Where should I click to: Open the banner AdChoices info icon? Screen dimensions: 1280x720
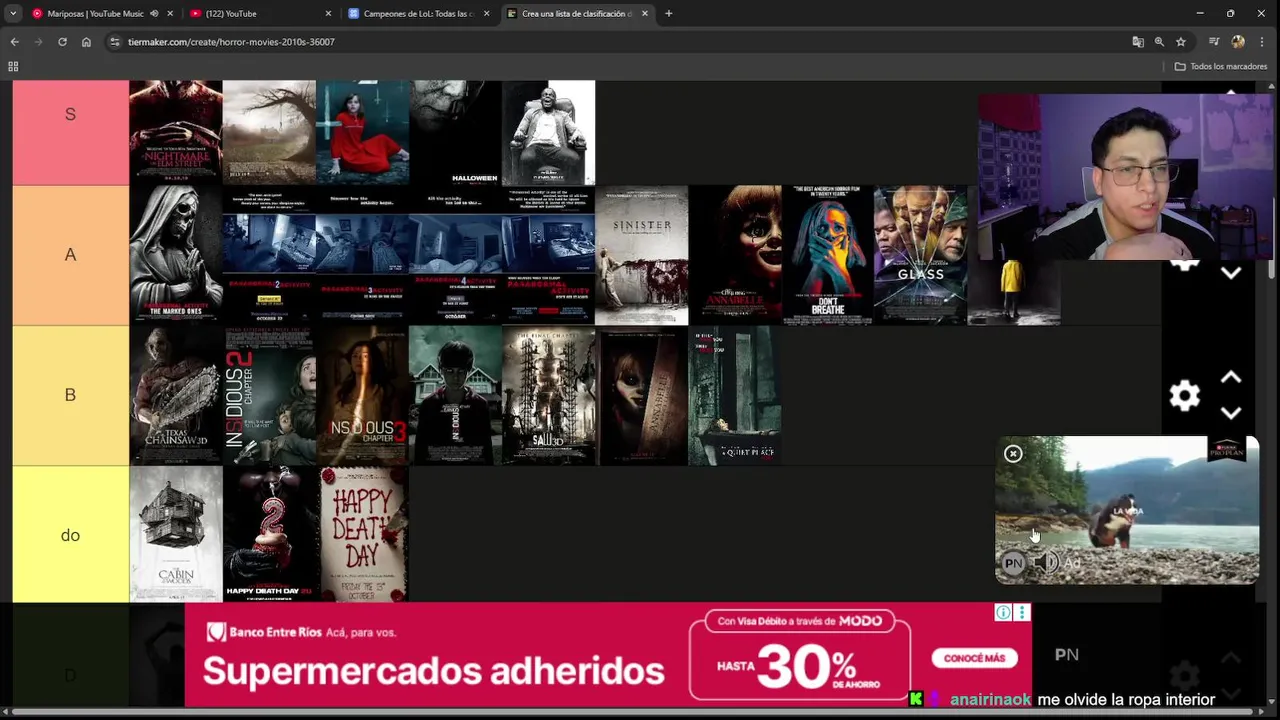[1003, 613]
